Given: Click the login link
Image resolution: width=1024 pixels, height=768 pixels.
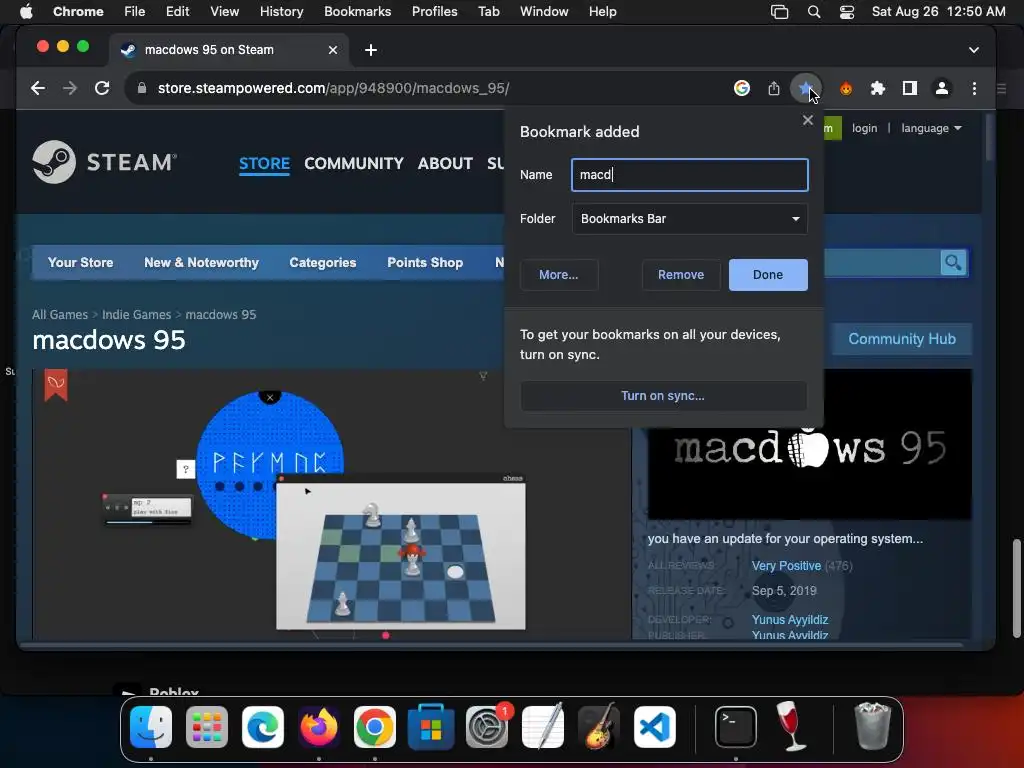Looking at the screenshot, I should 865,128.
